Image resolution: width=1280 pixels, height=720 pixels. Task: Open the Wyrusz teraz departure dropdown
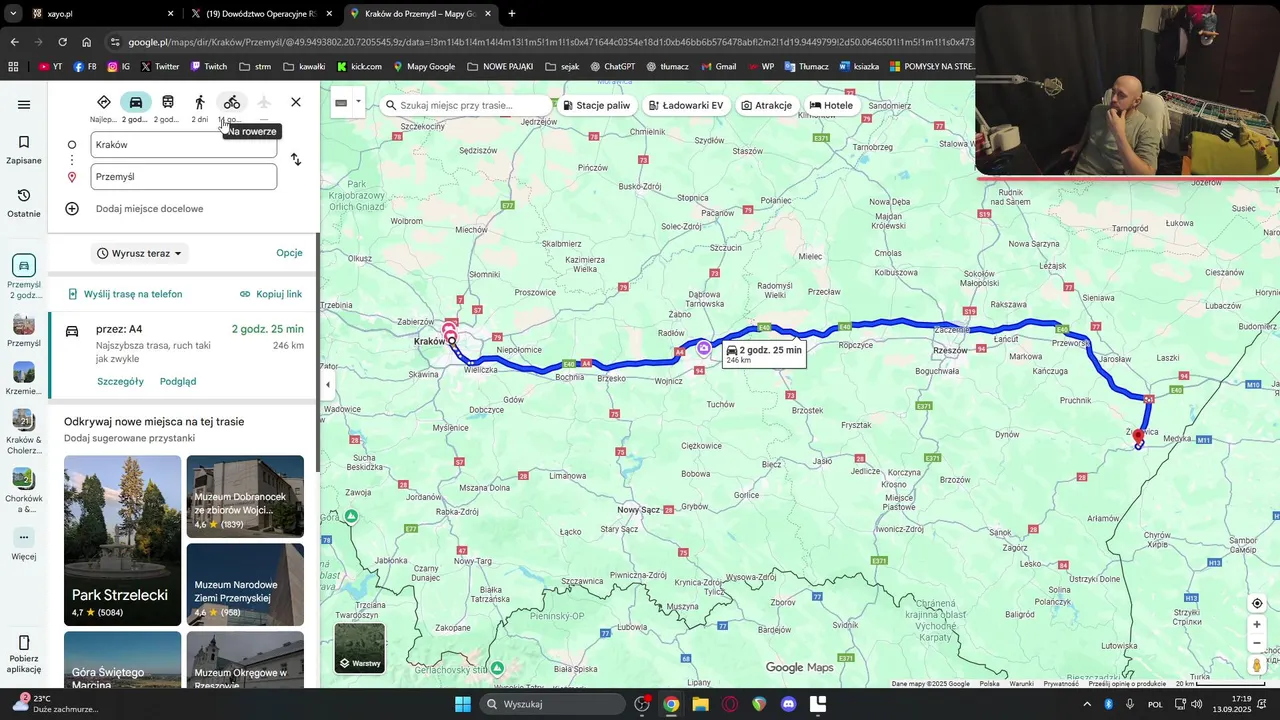click(139, 254)
